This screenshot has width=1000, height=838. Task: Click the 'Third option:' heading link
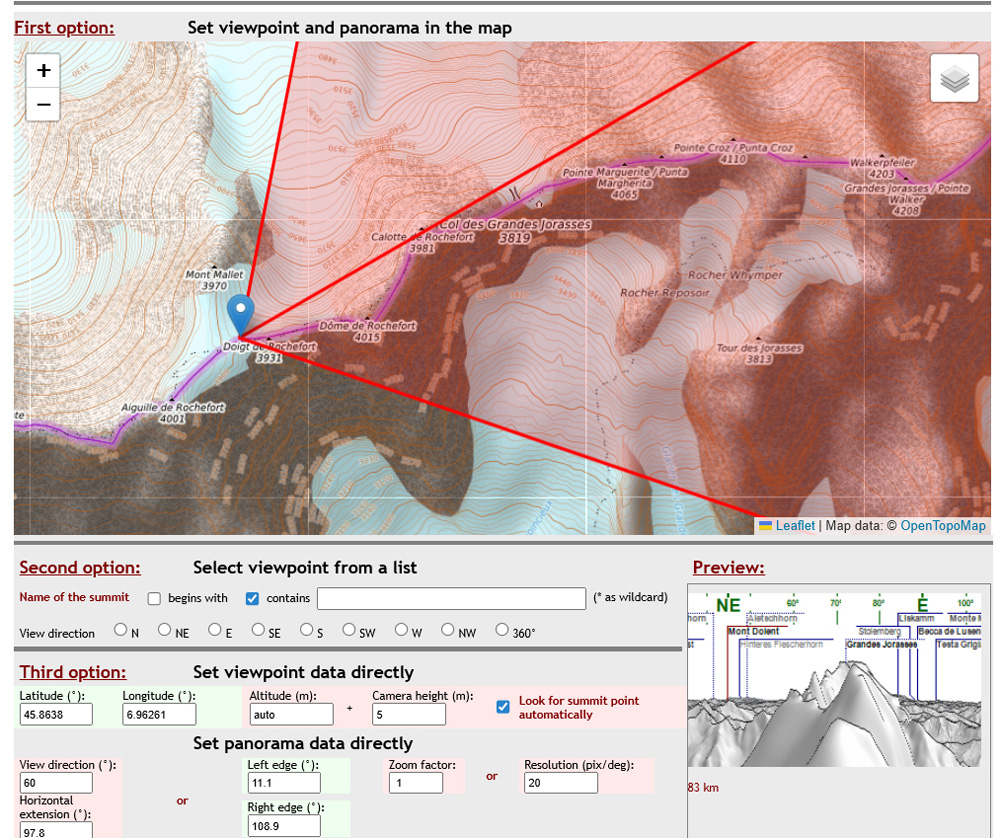(x=73, y=672)
